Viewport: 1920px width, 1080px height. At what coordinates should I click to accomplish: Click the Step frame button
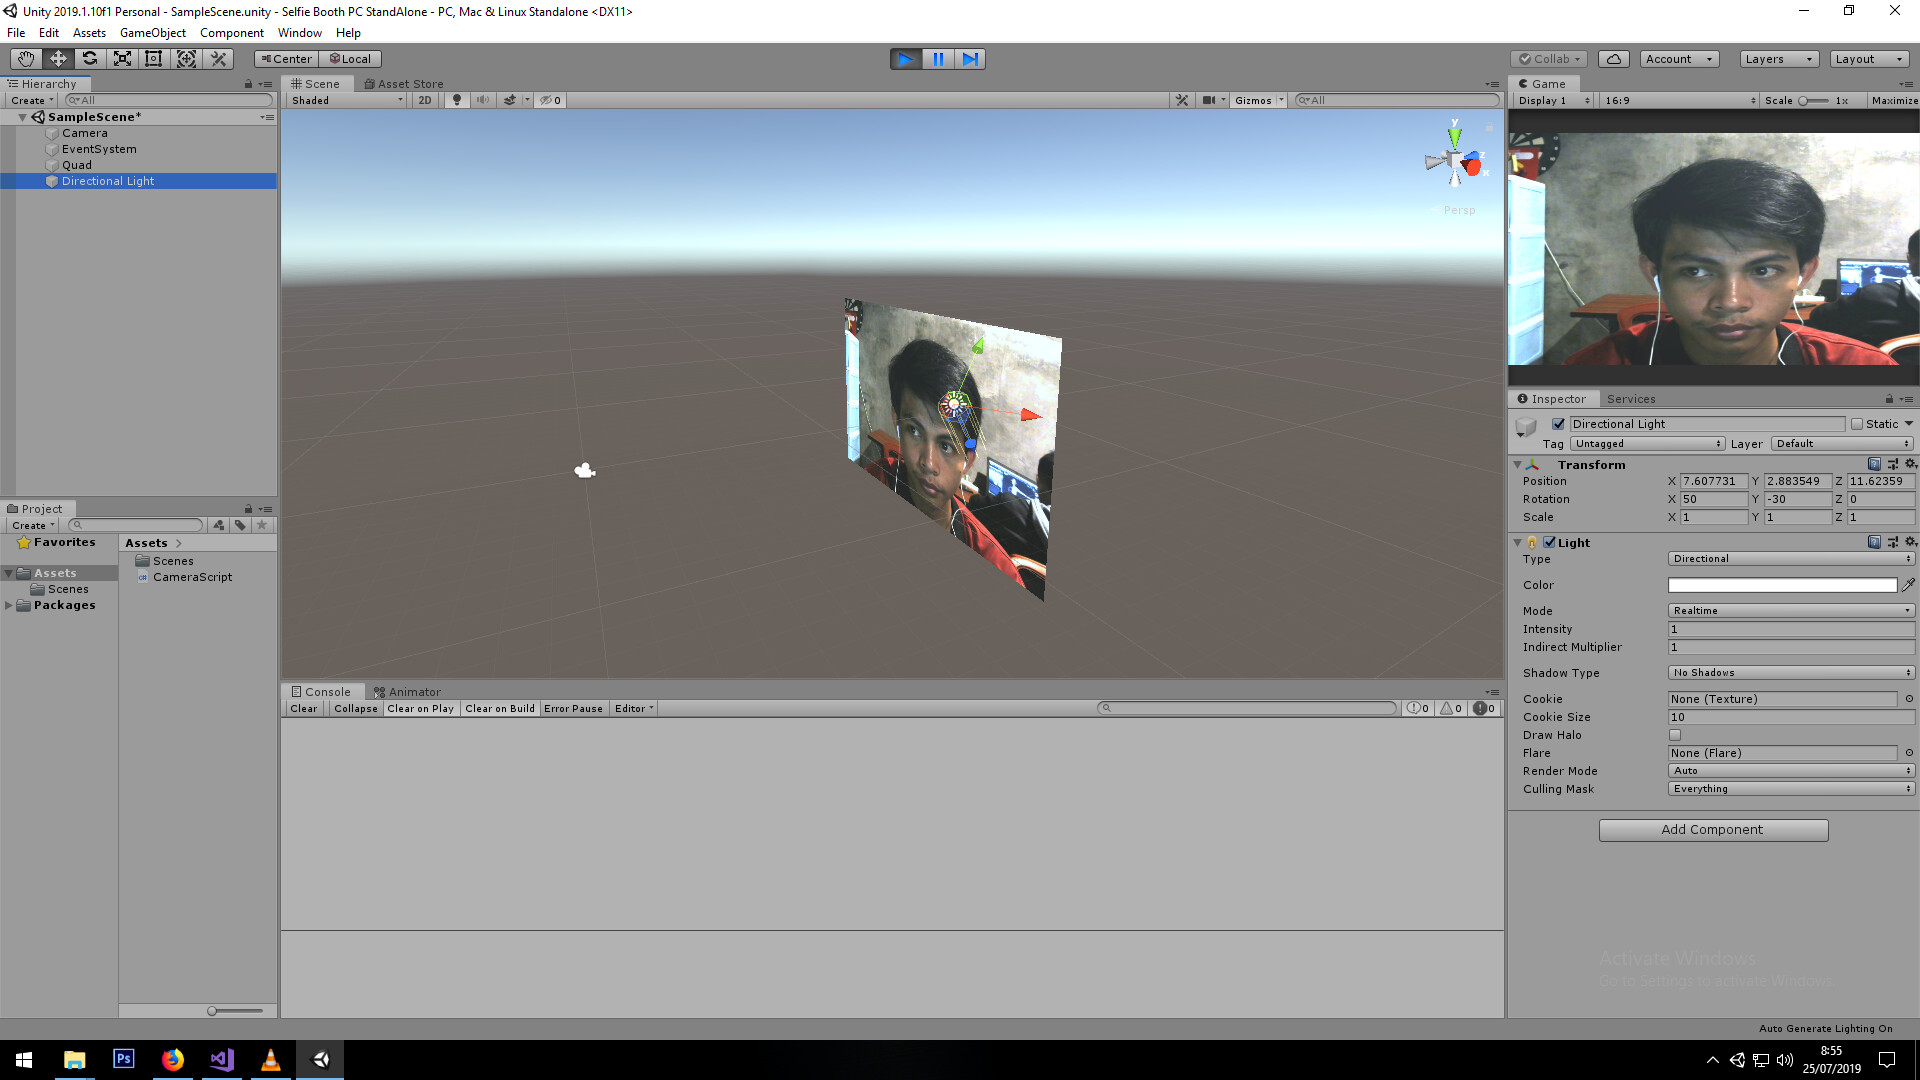pyautogui.click(x=970, y=59)
